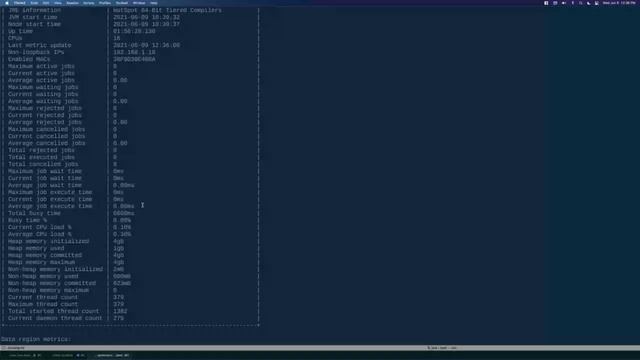This screenshot has height=360, width=640.
Task: Open the View menu
Action: 58,3
